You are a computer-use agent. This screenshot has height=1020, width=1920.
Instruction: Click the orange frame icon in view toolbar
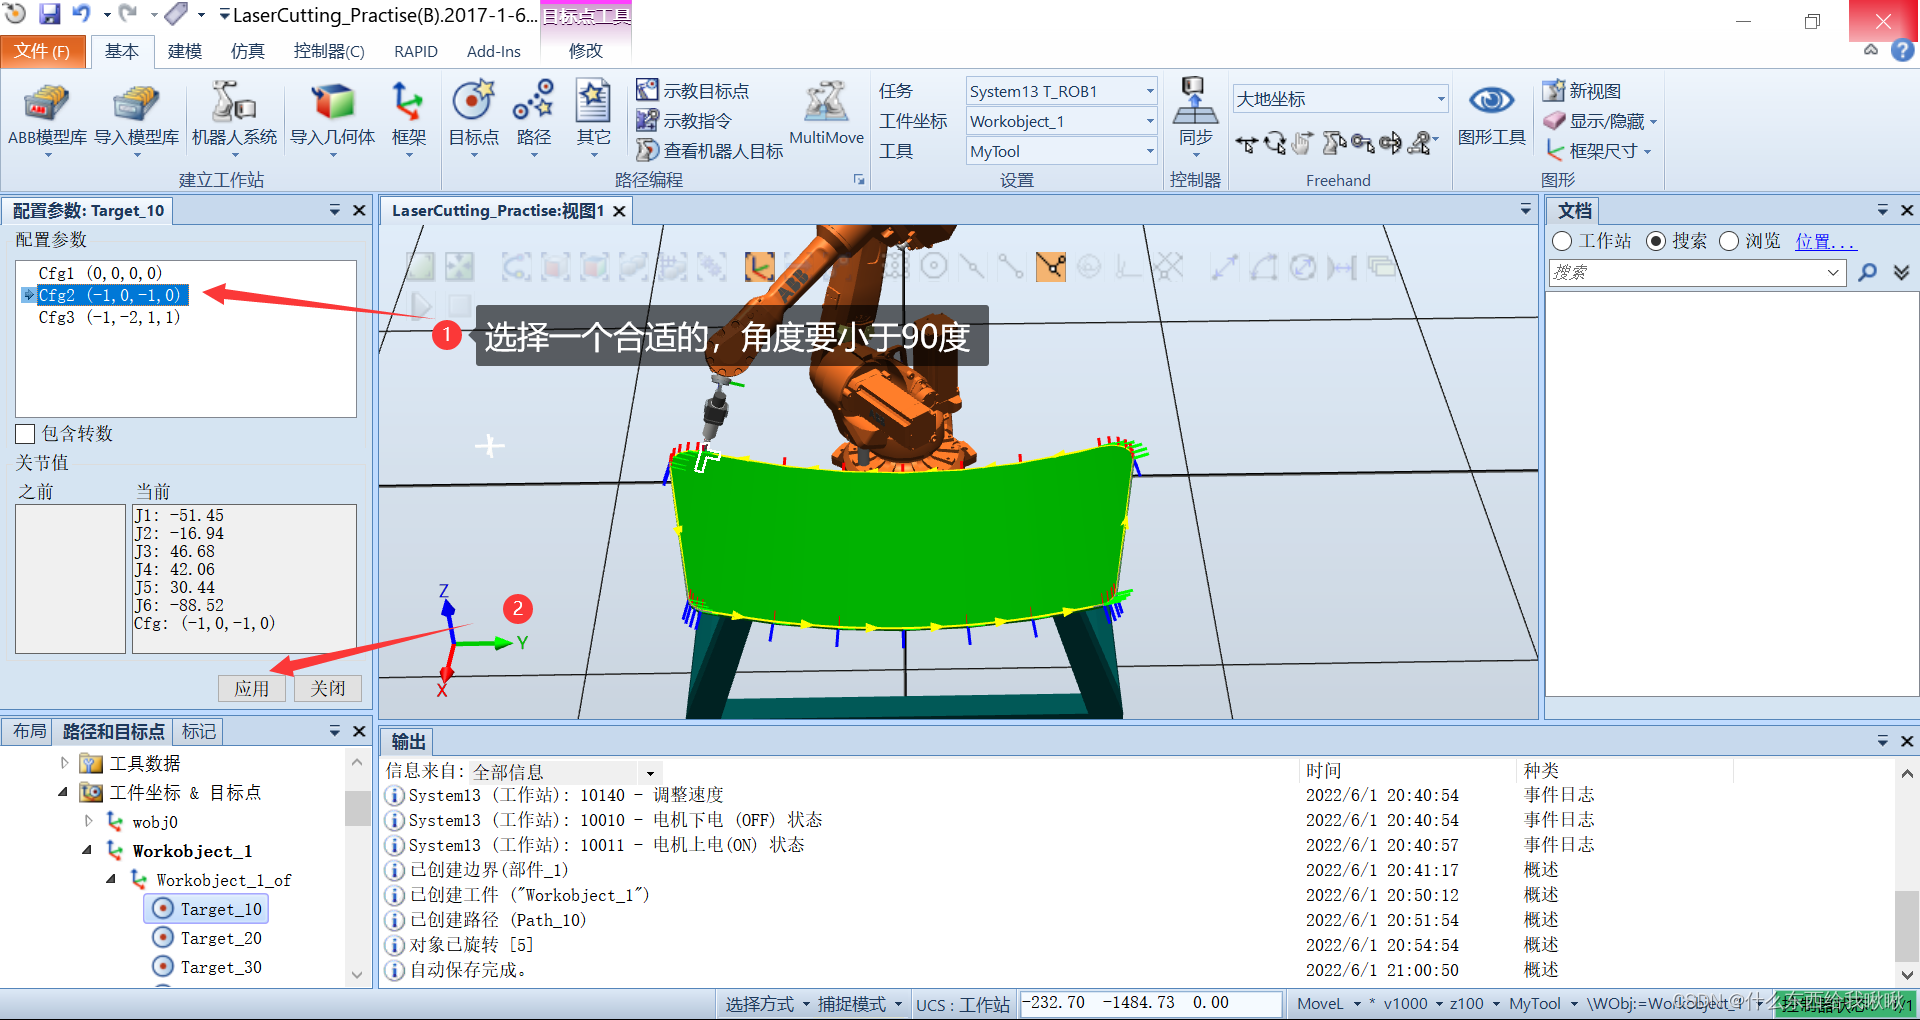coord(760,266)
